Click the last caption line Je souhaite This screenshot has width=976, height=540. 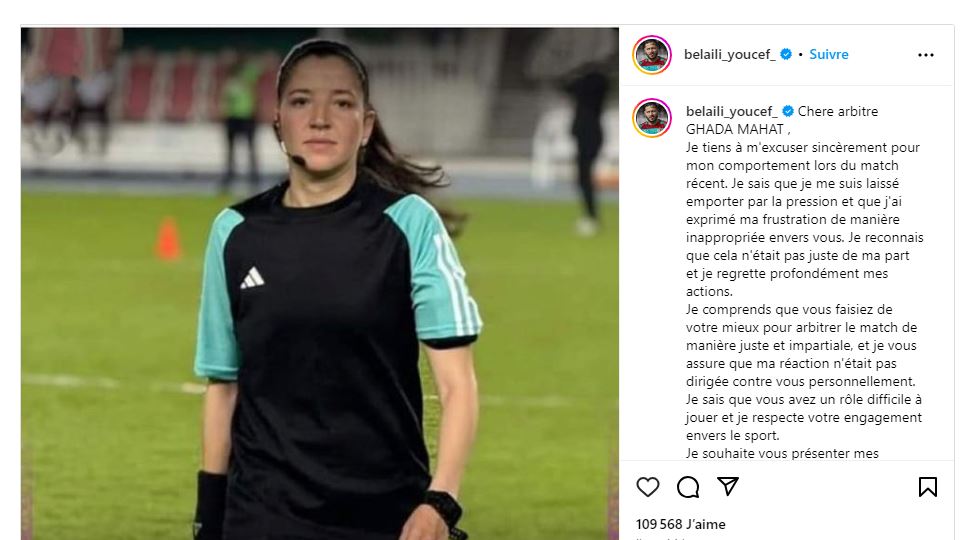(782, 453)
